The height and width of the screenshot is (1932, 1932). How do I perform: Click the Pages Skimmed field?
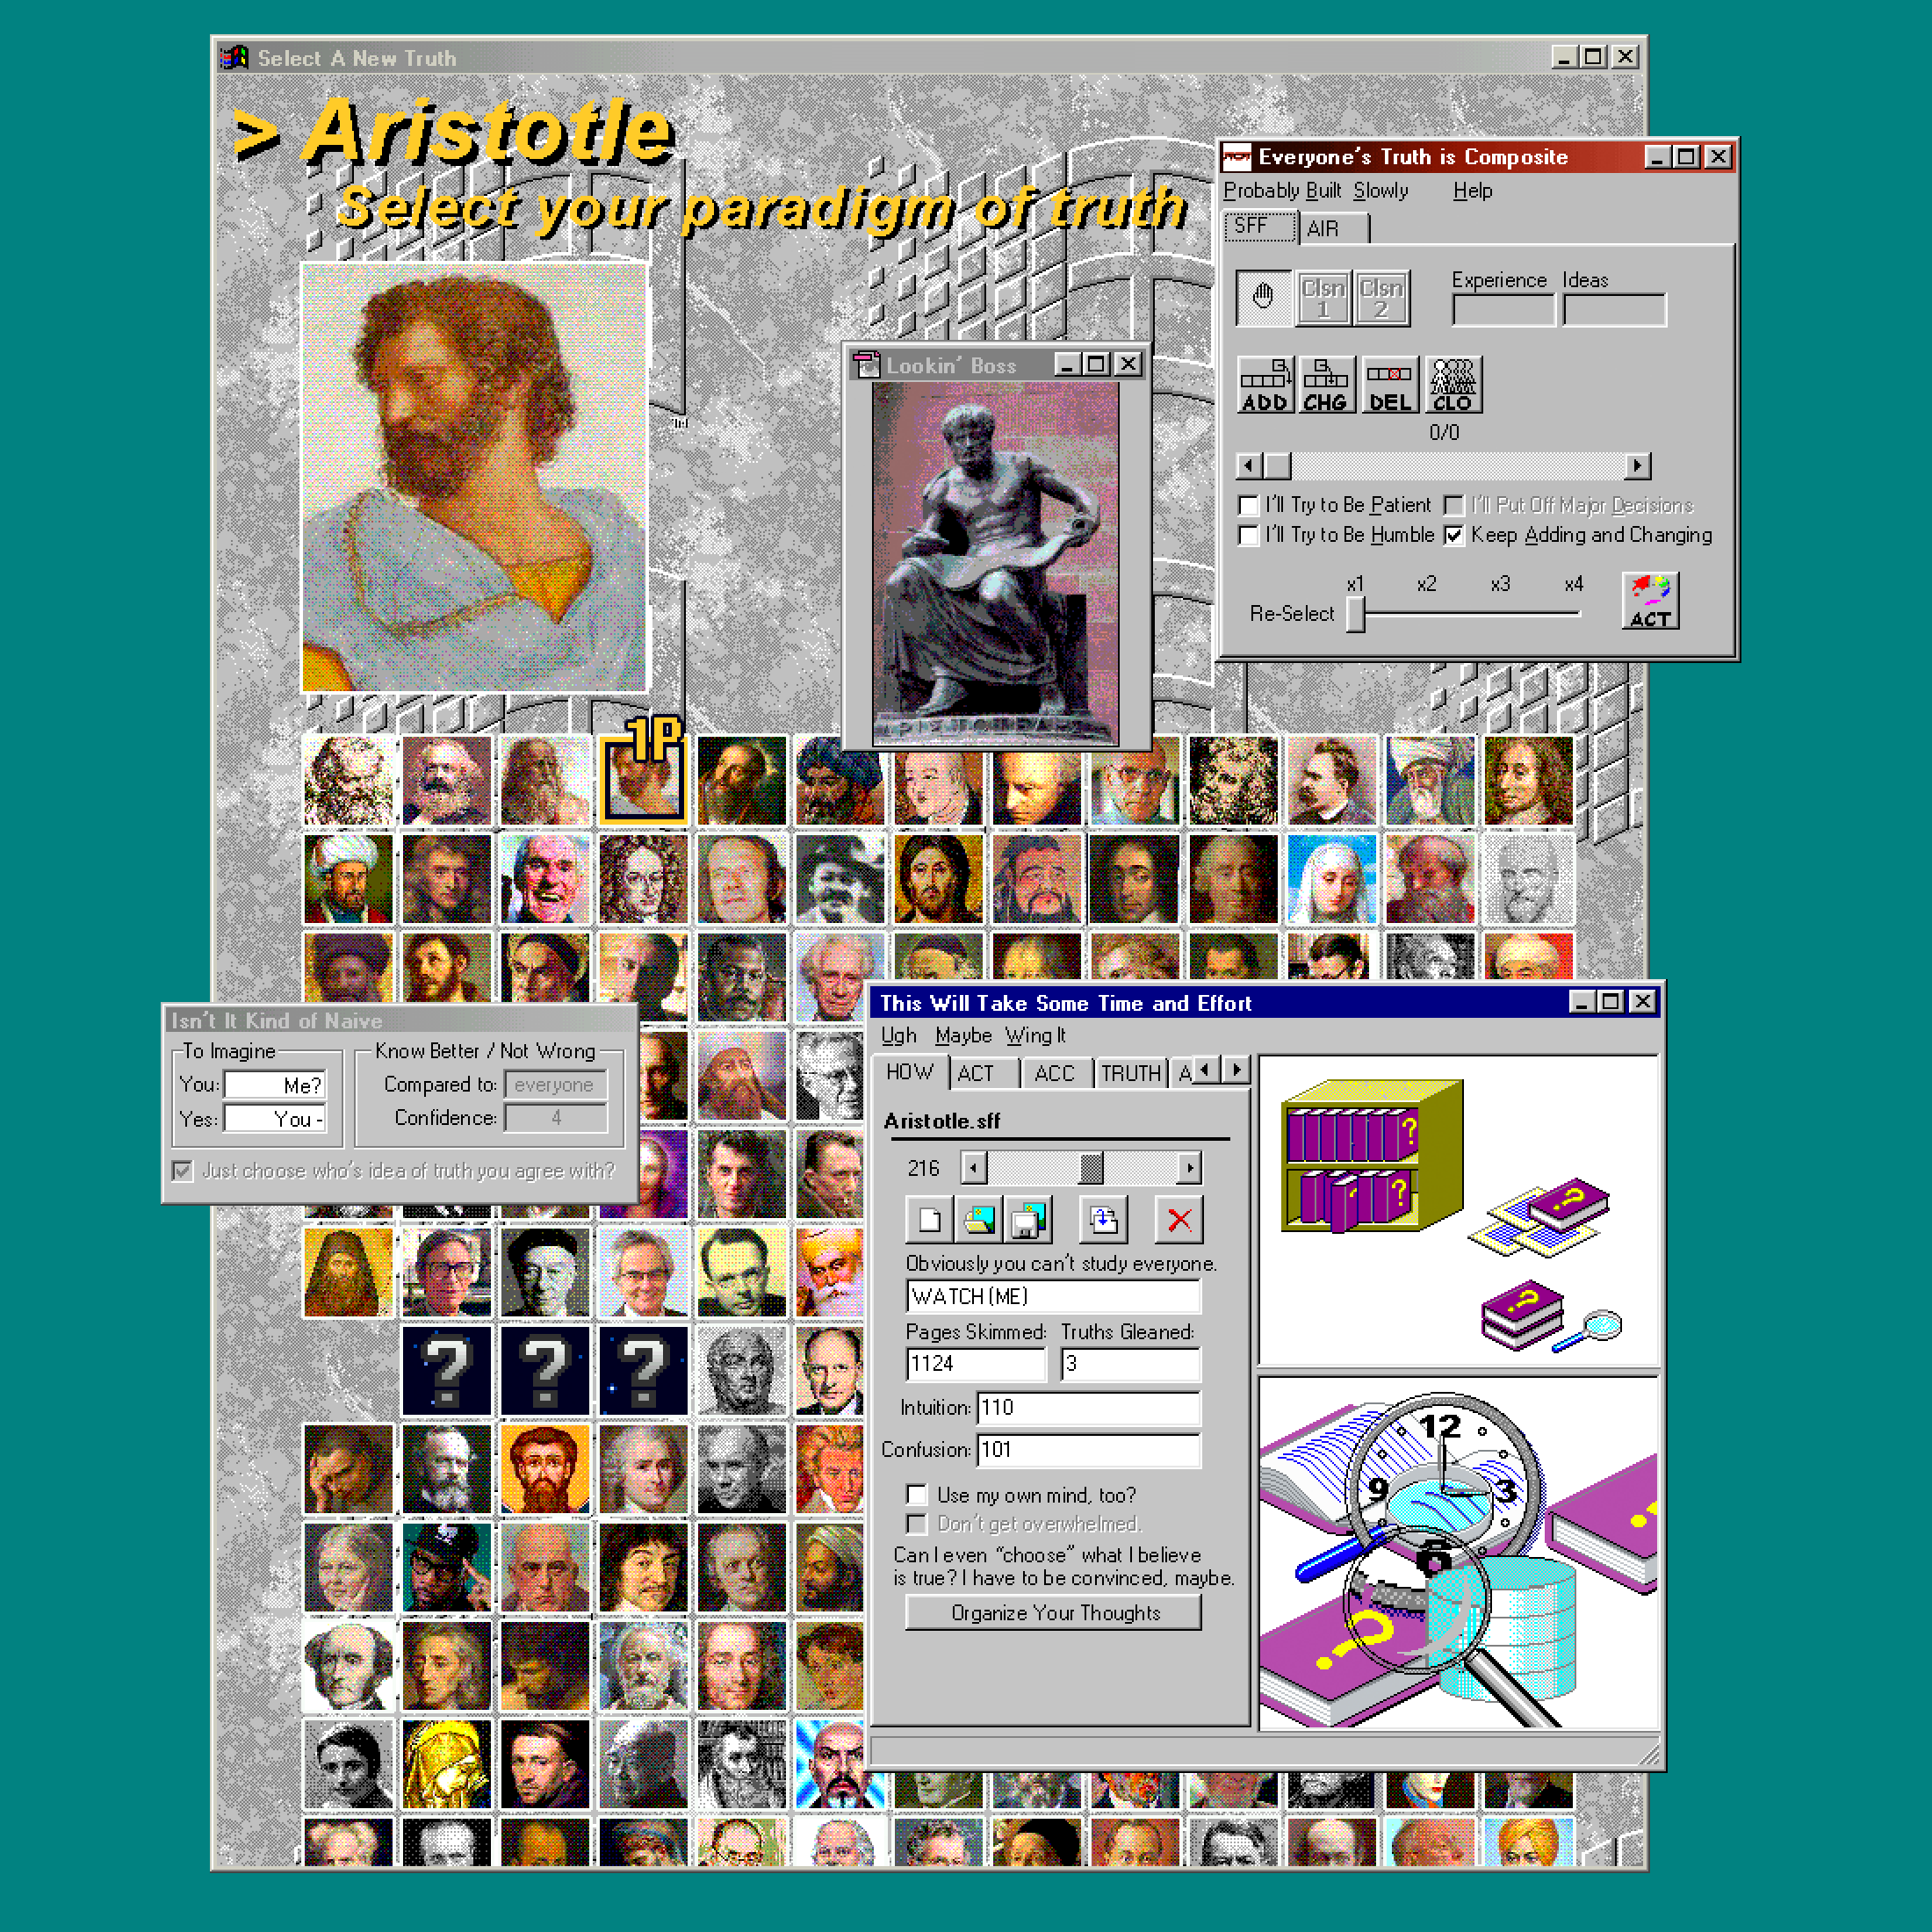976,1363
